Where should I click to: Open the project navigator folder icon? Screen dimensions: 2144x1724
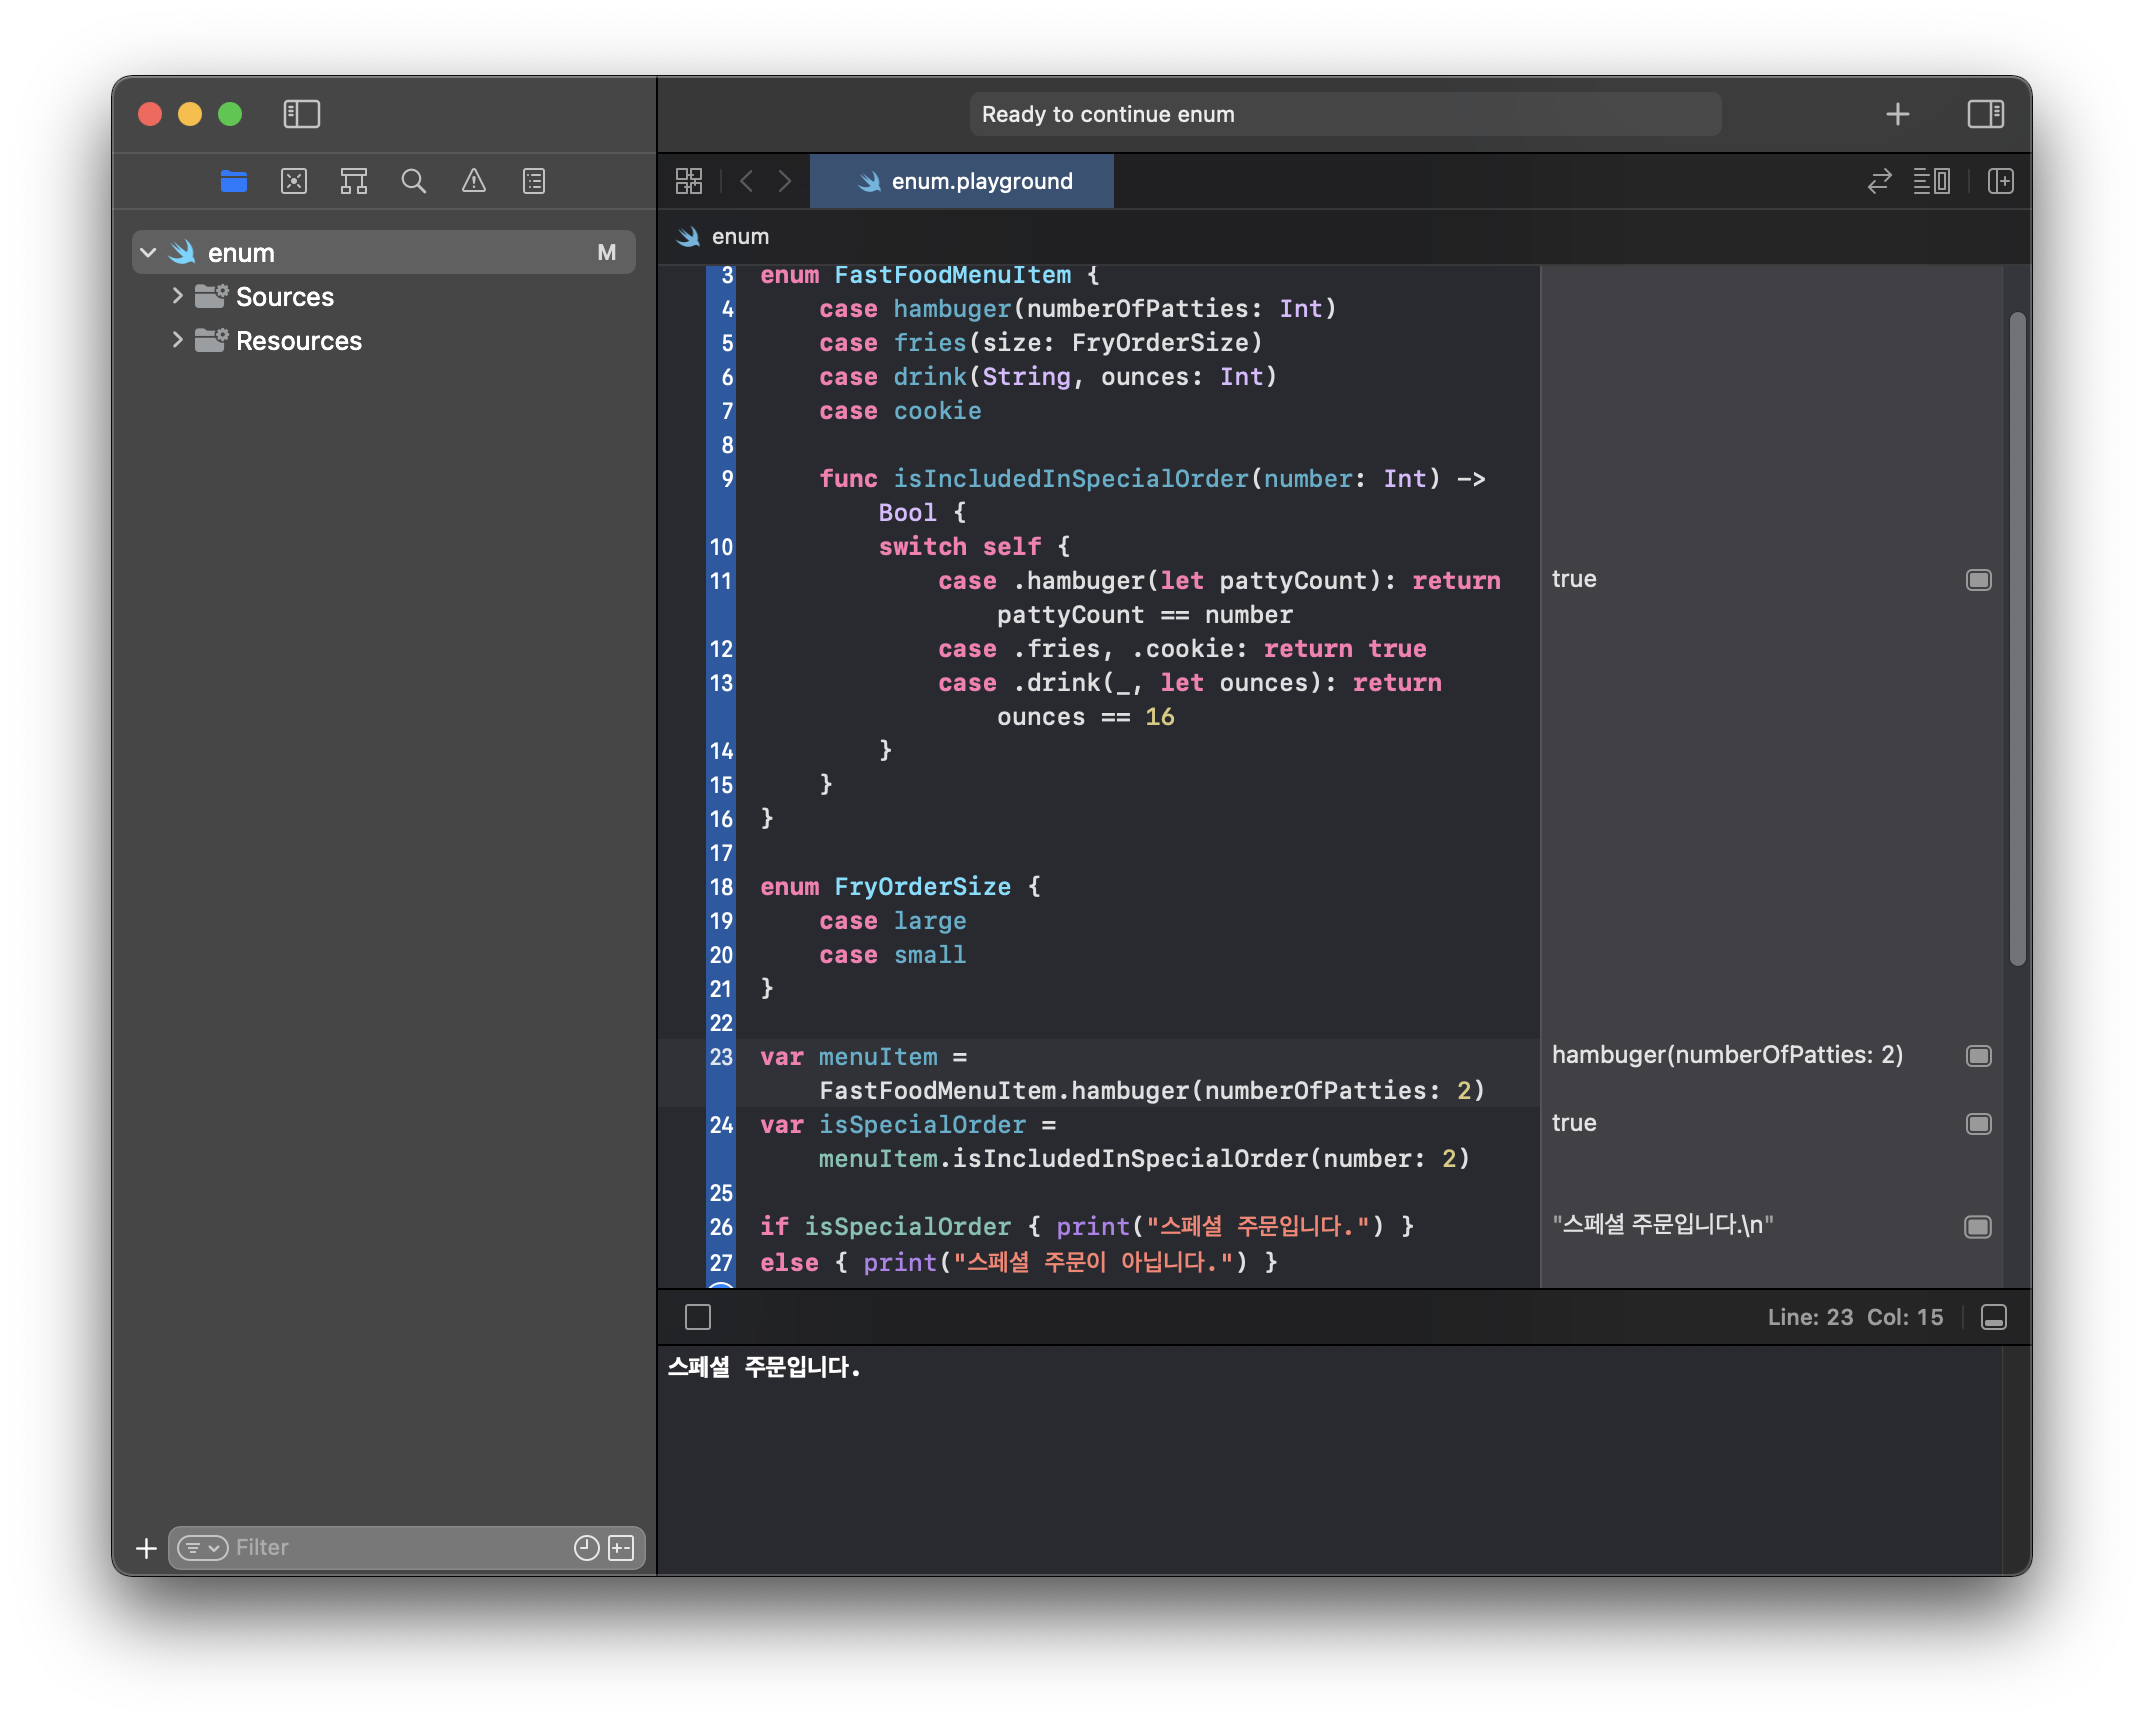tap(233, 181)
